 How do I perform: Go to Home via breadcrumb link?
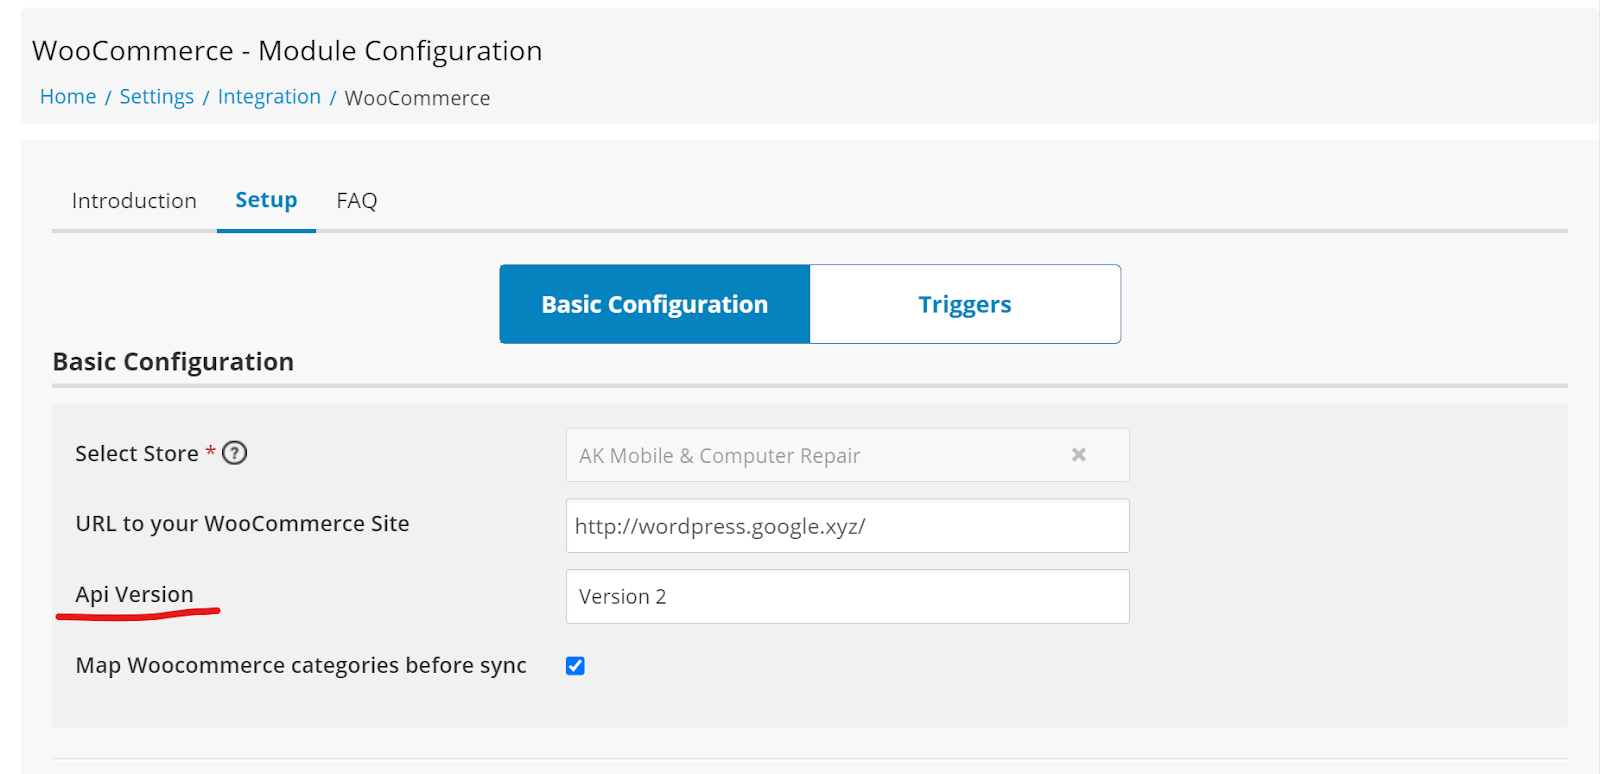[68, 97]
